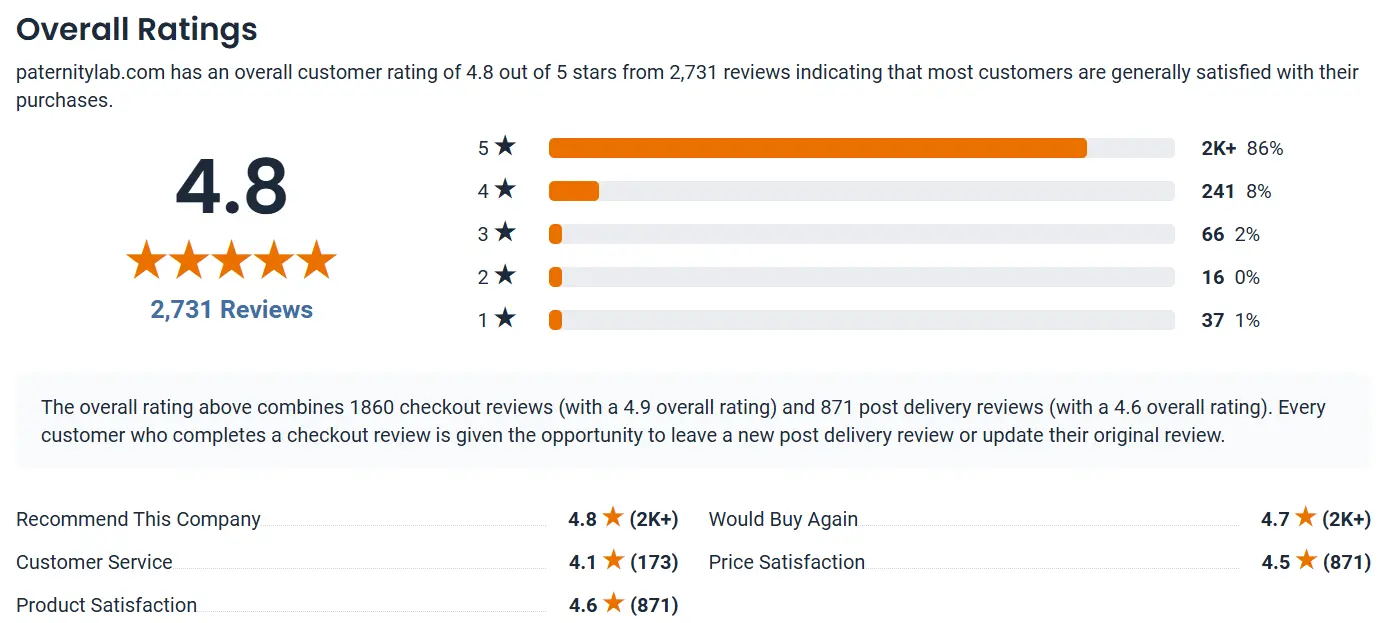Screen dimensions: 1393x623
Task: Click the 2K+ count for 5-star reviews
Action: 1220,148
